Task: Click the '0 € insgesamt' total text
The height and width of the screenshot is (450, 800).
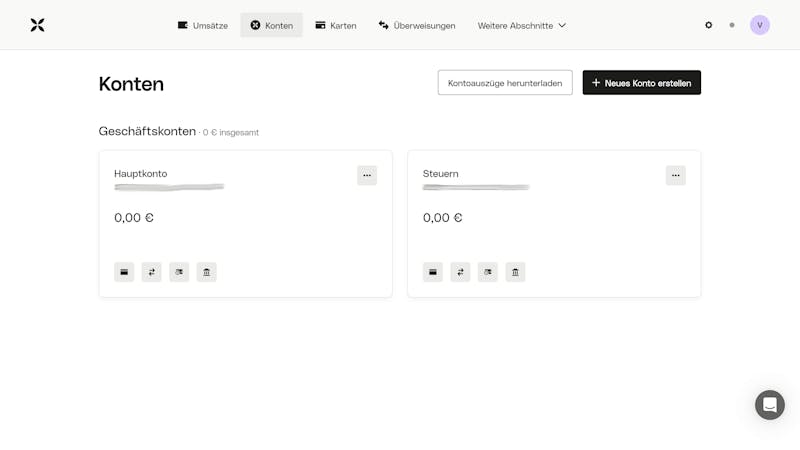Action: coord(231,132)
